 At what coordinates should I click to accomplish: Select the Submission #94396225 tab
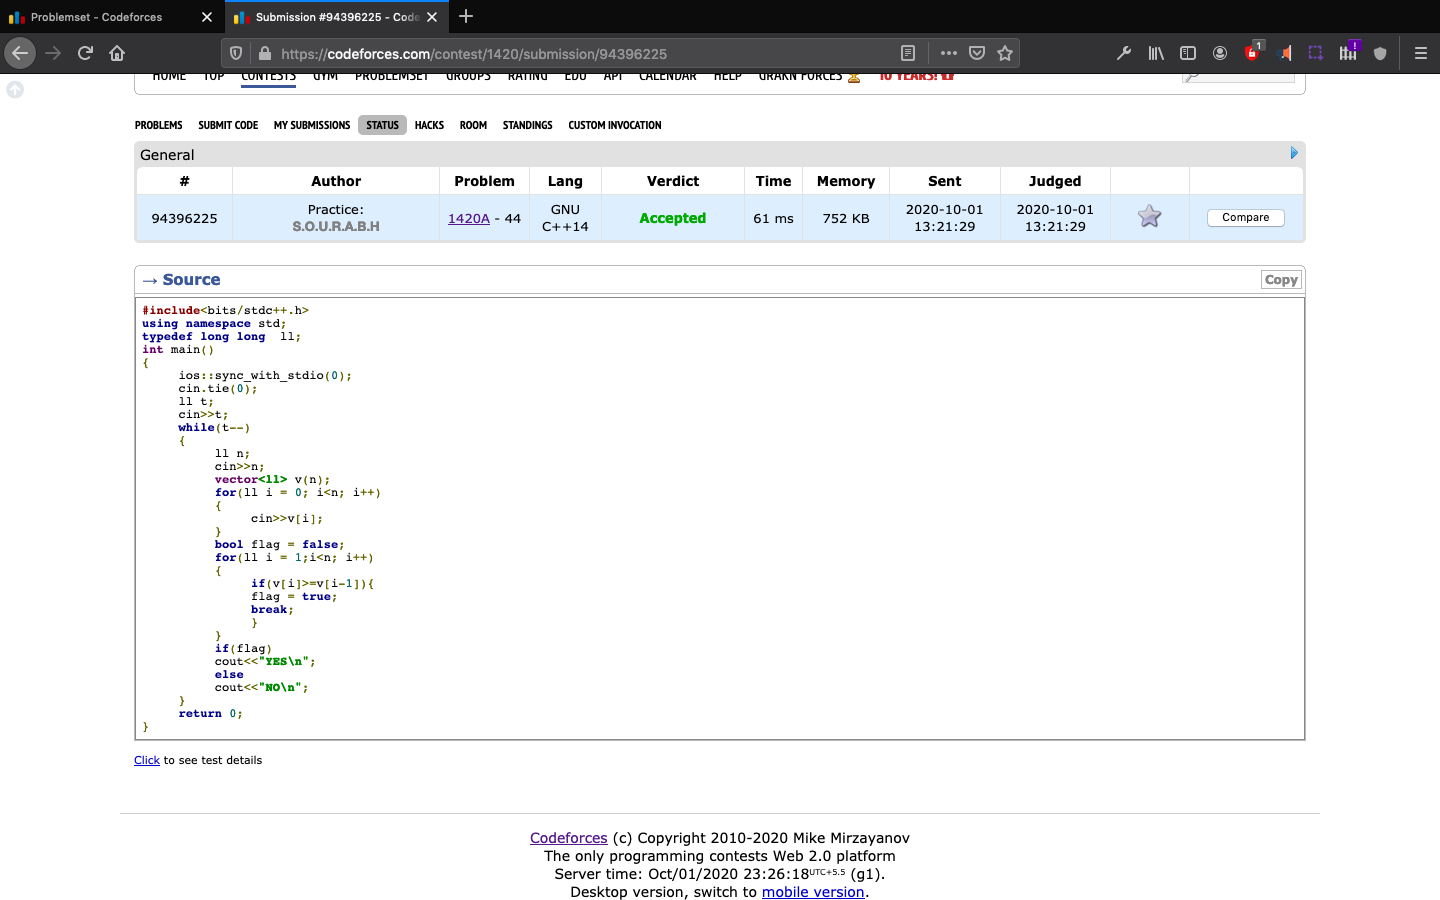coord(336,17)
